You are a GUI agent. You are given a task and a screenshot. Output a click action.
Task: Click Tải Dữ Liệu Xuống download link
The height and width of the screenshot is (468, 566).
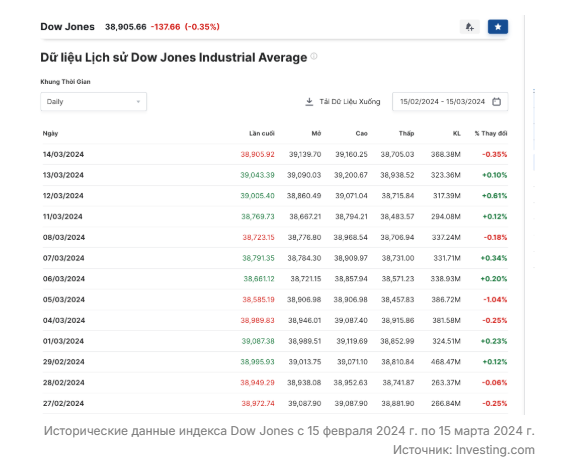[343, 102]
